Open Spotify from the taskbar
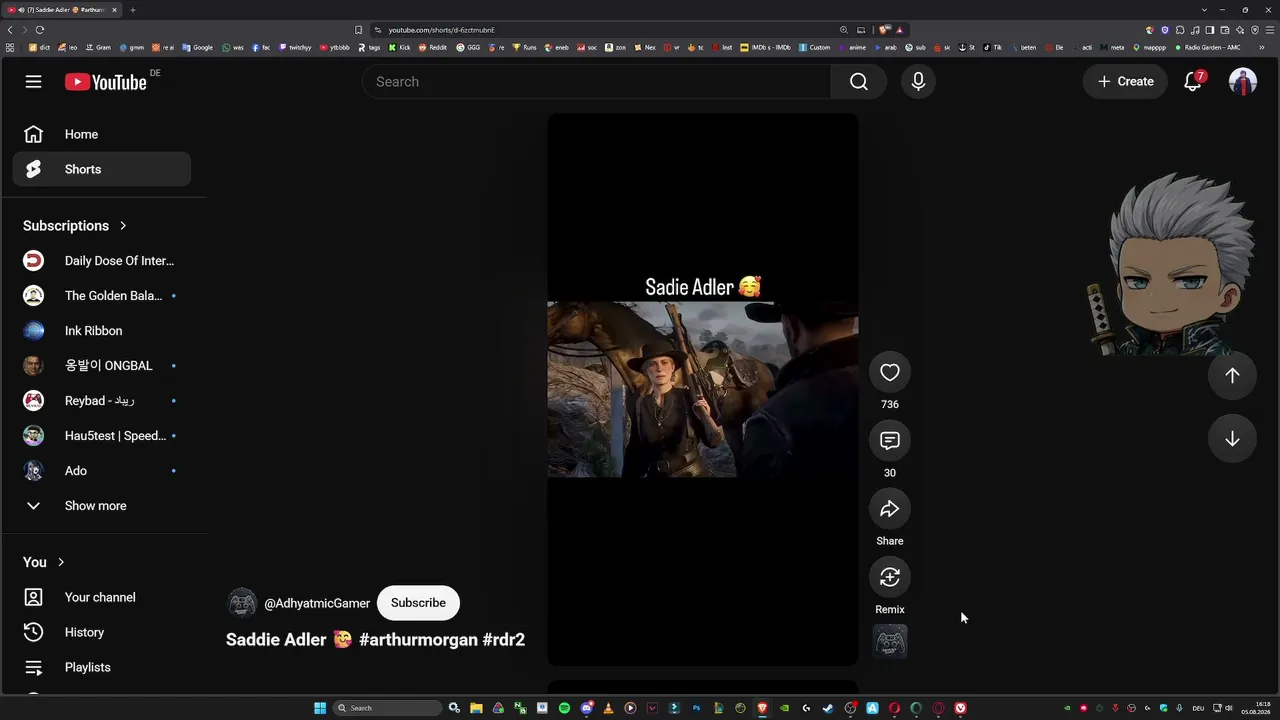This screenshot has height=720, width=1280. pyautogui.click(x=564, y=708)
